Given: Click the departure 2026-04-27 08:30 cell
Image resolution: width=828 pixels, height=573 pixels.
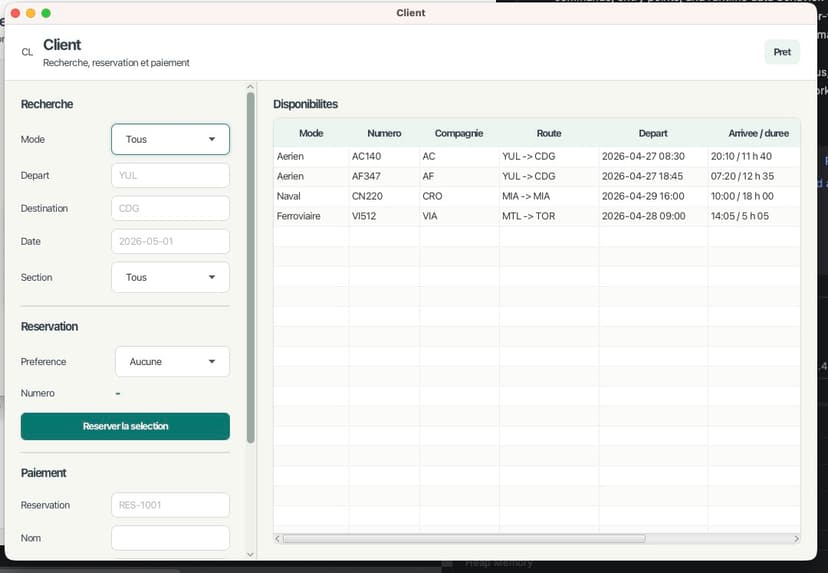Looking at the screenshot, I should 653,156.
